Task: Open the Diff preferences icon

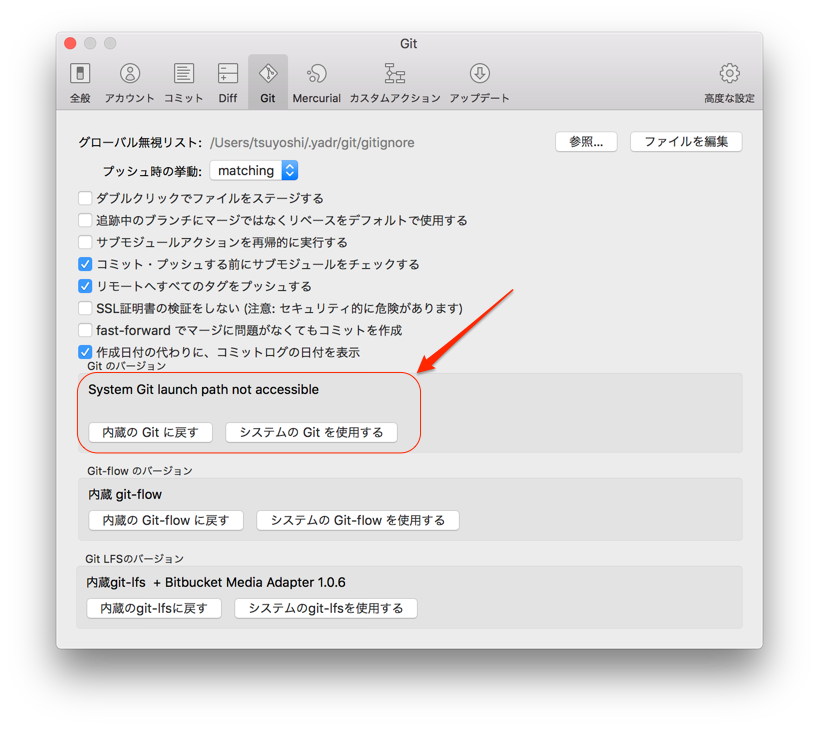Action: point(228,83)
